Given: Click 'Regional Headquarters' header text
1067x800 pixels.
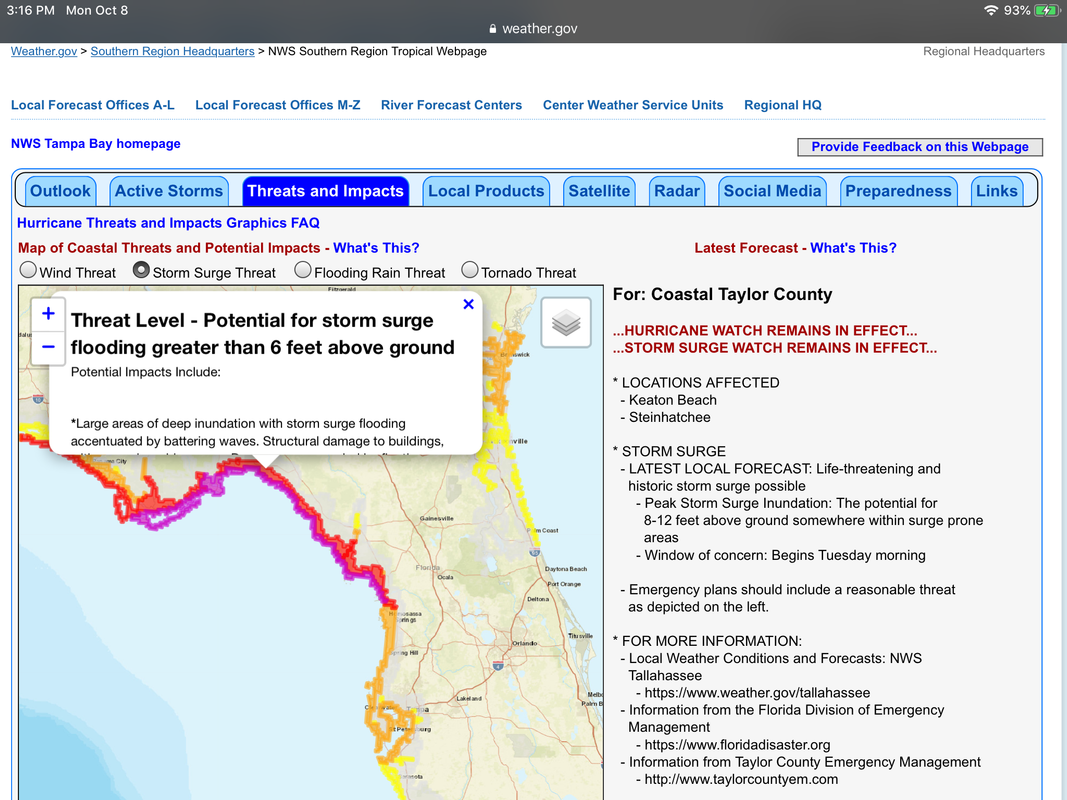Looking at the screenshot, I should pos(983,51).
